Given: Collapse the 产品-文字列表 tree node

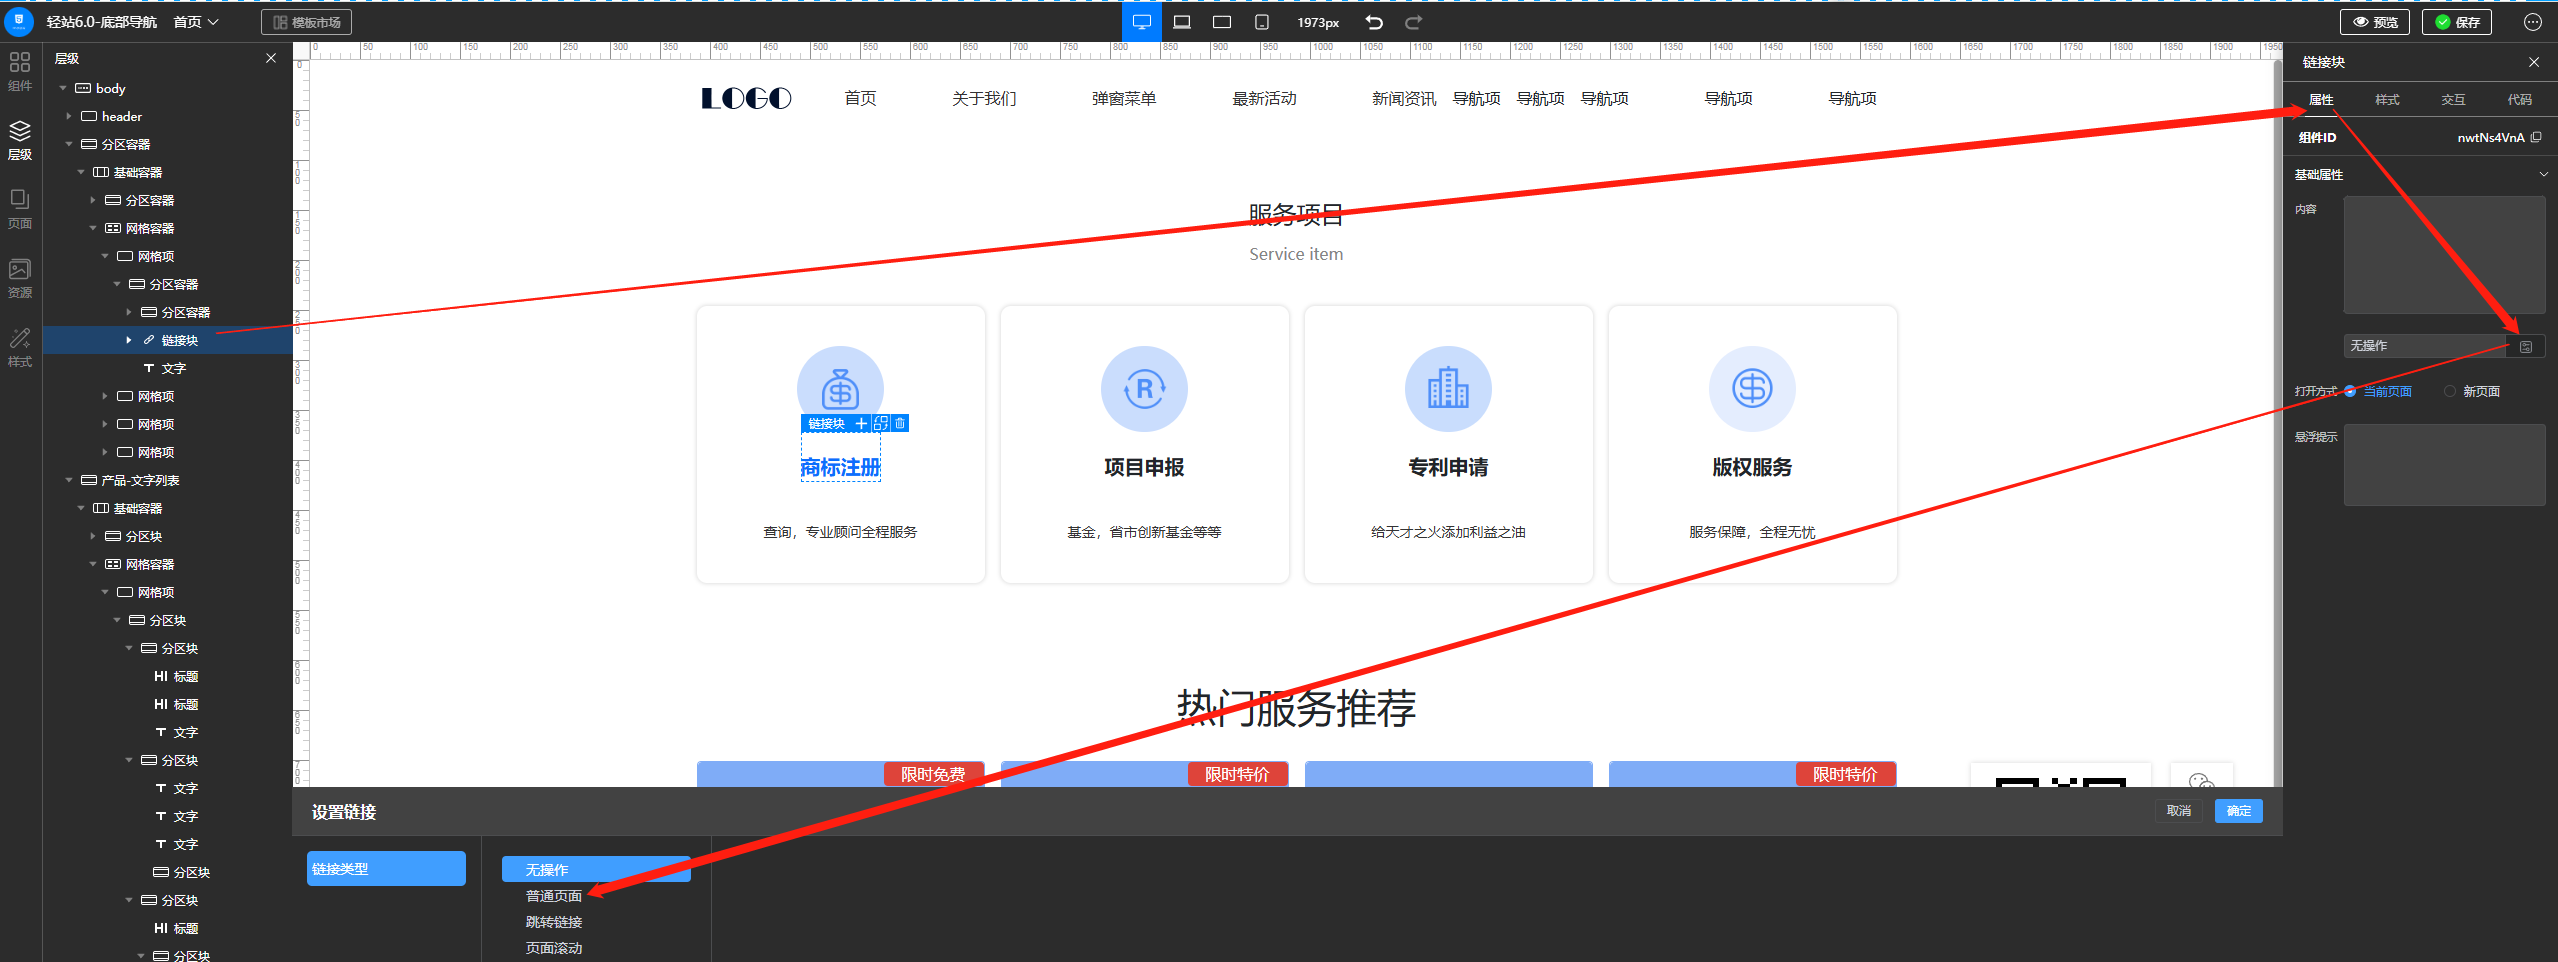Looking at the screenshot, I should [69, 480].
